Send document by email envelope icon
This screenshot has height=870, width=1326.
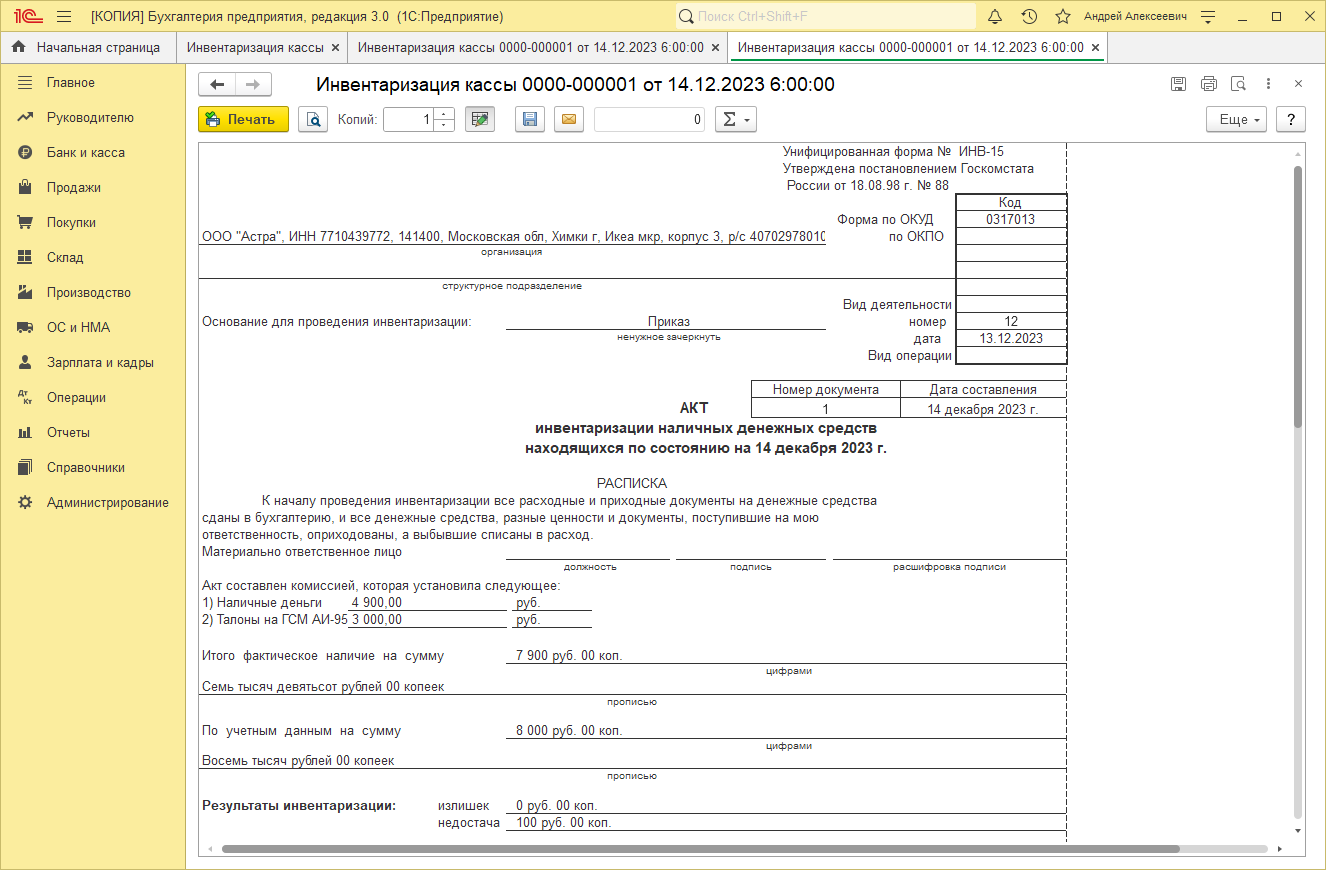568,120
